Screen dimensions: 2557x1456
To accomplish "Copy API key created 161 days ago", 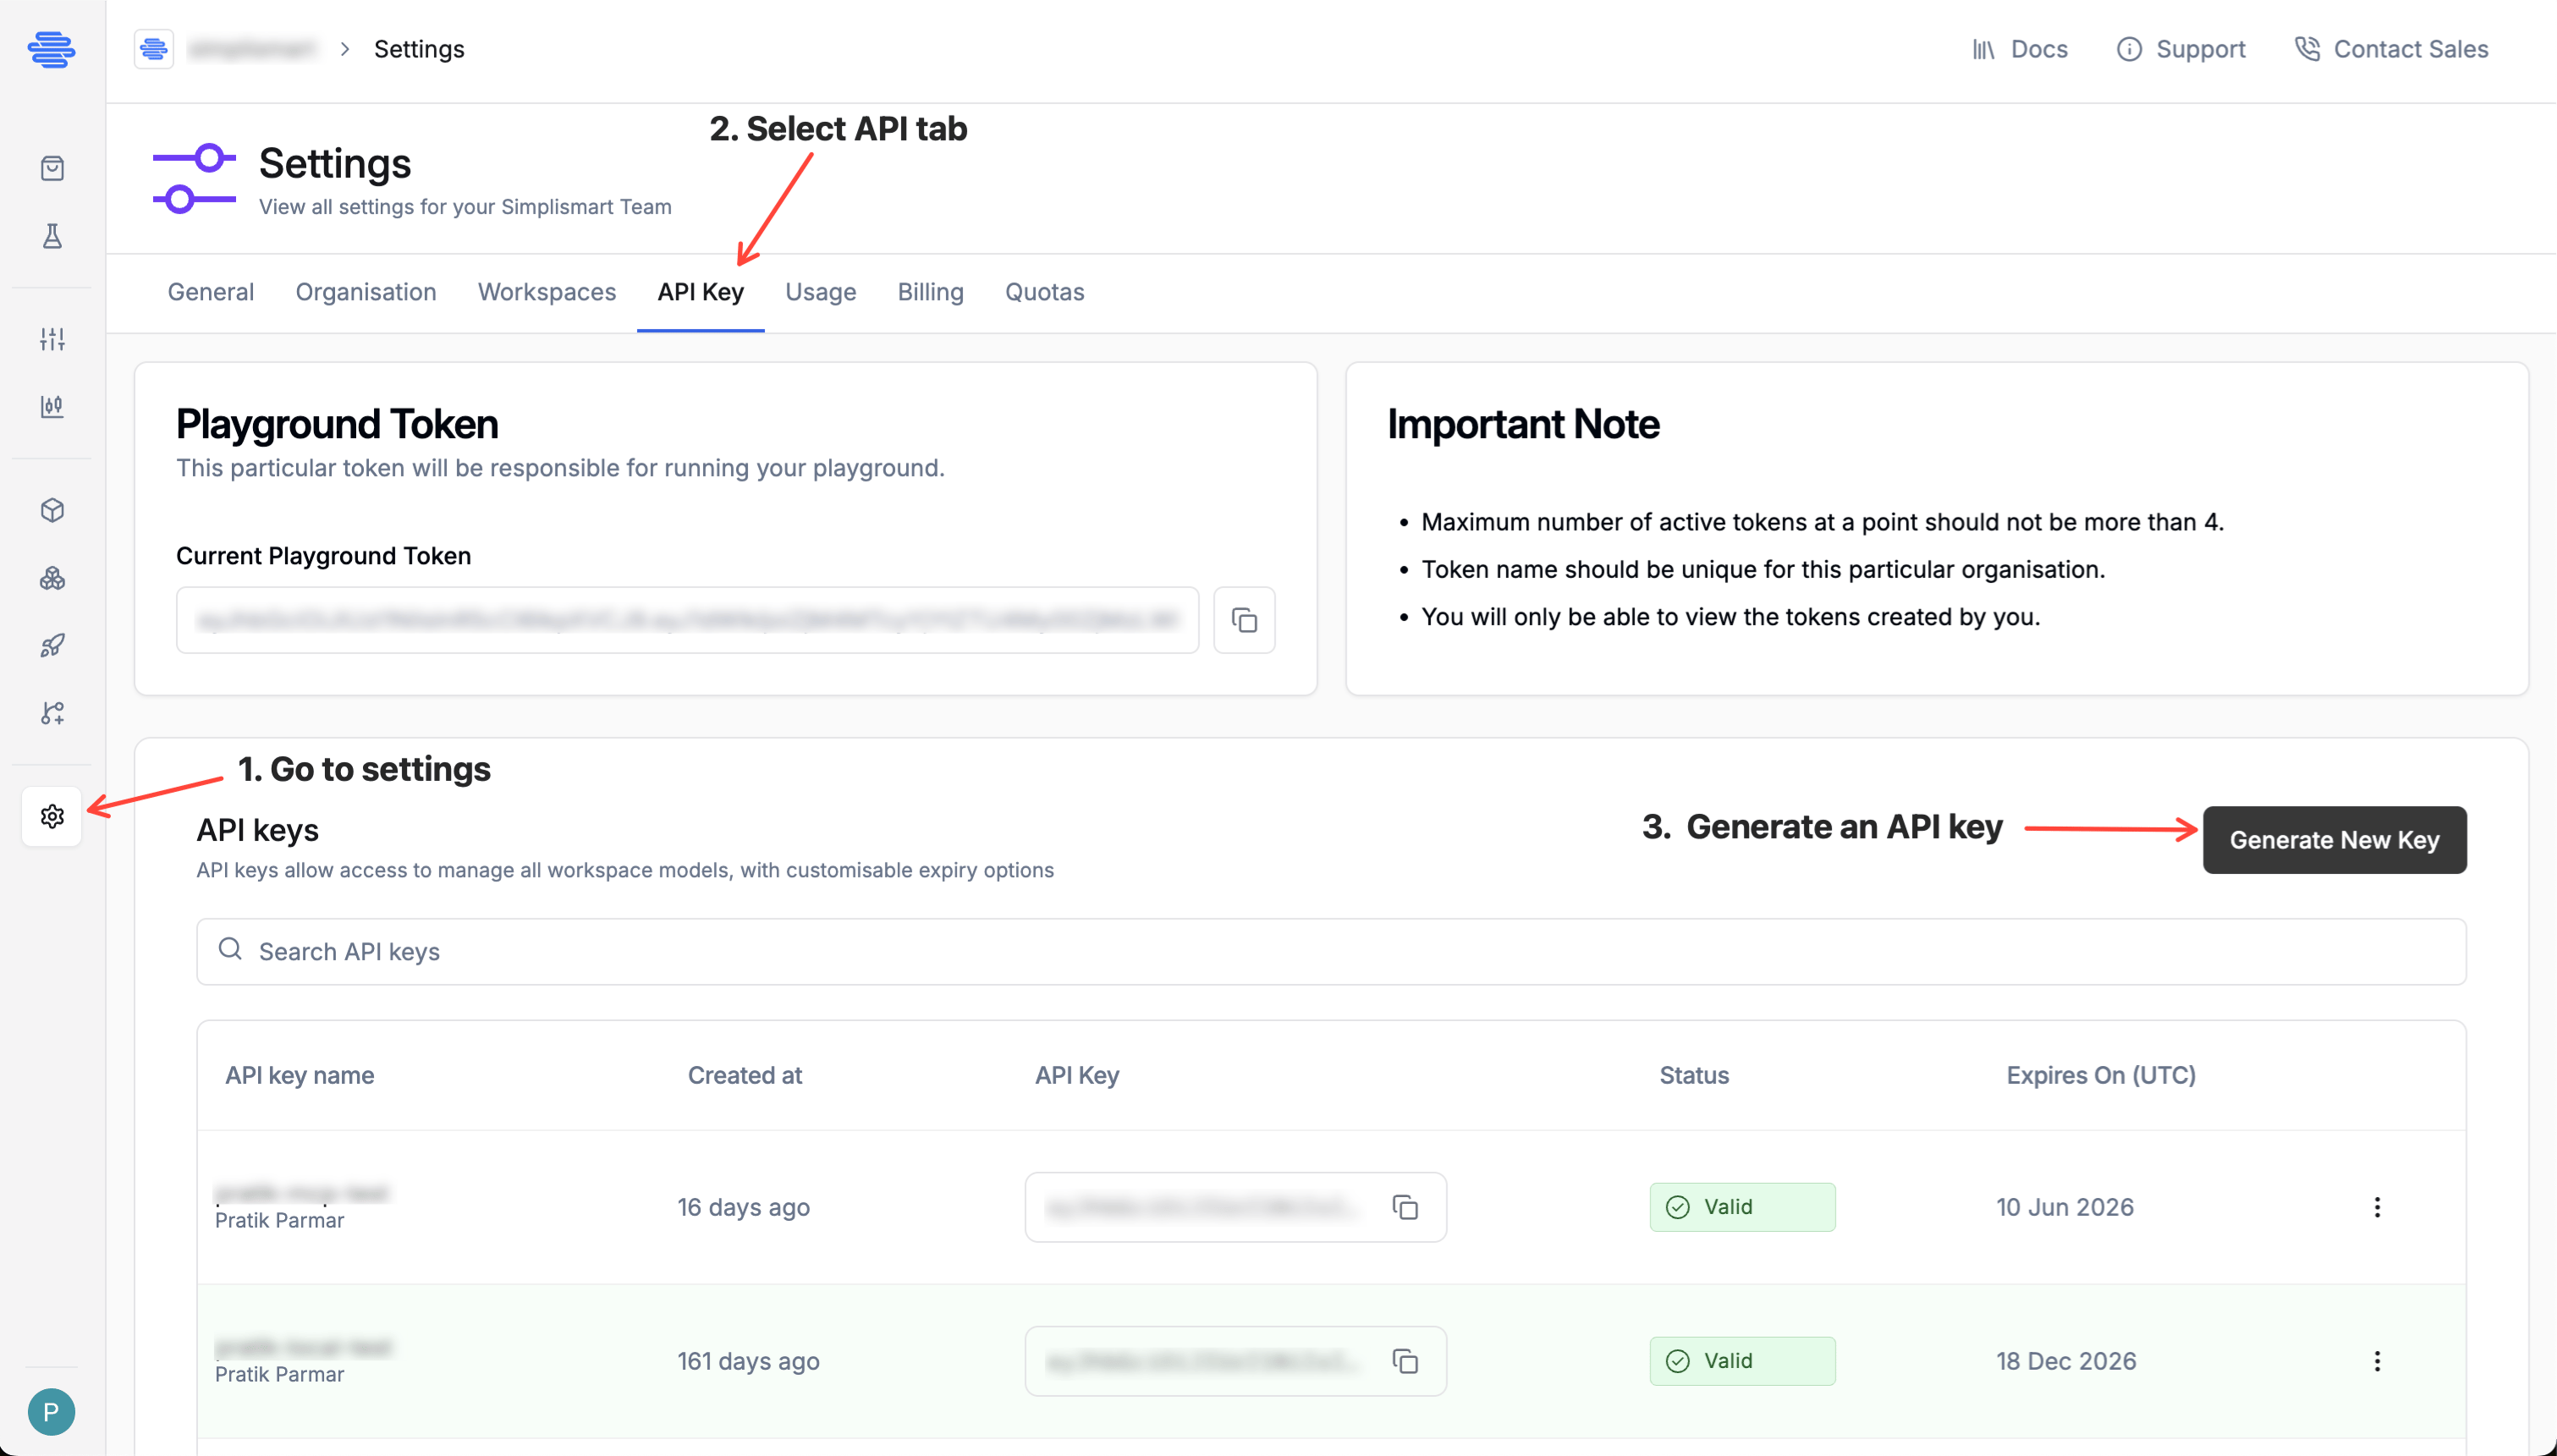I will 1405,1361.
